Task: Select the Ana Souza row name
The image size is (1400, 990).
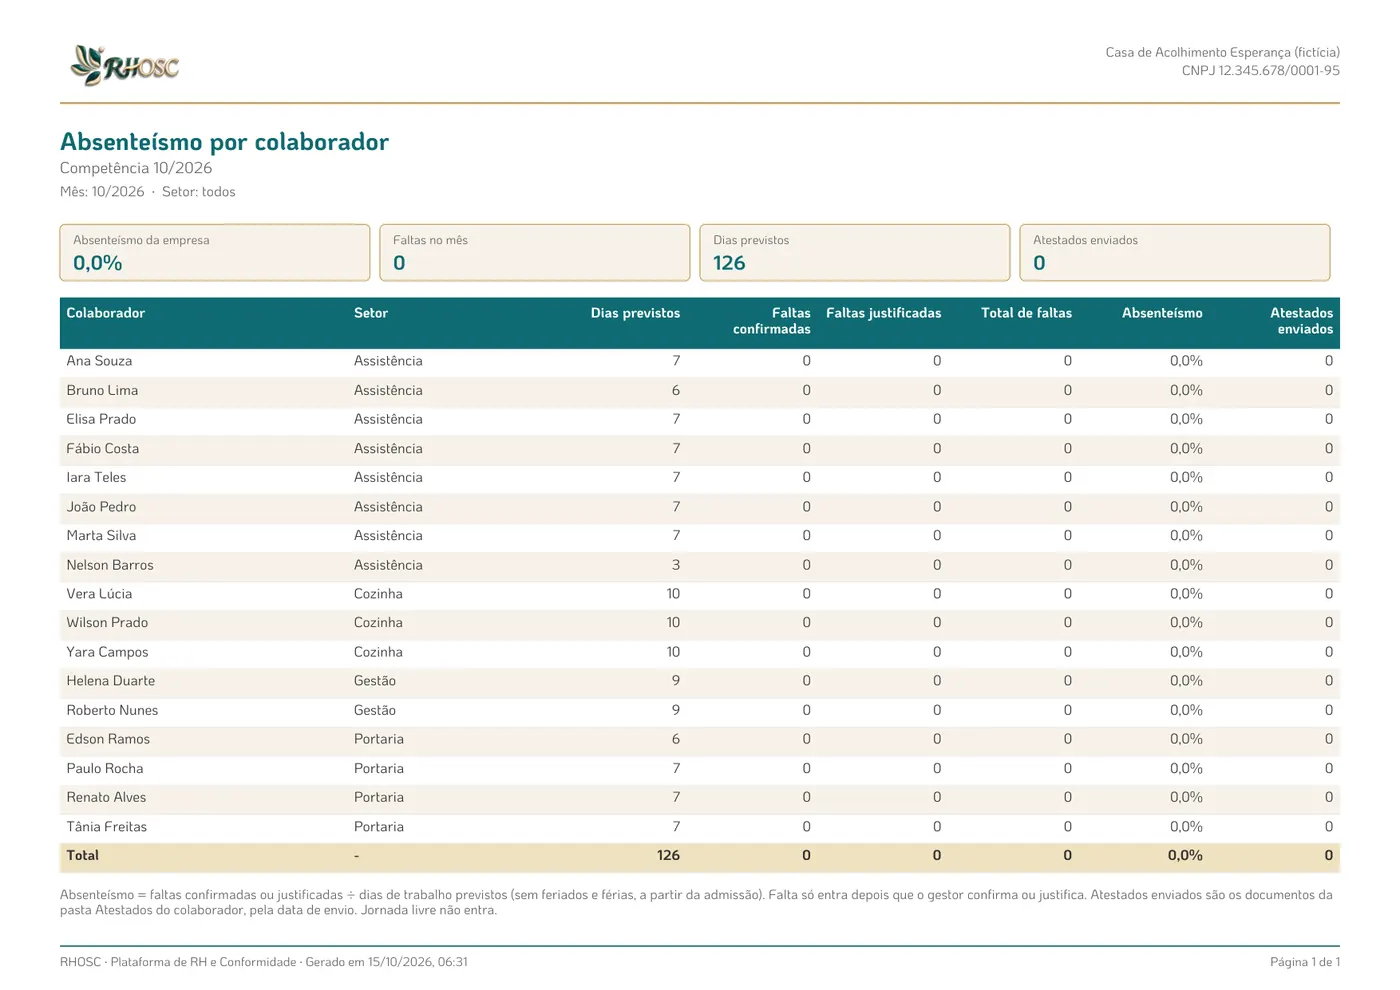Action: click(99, 361)
